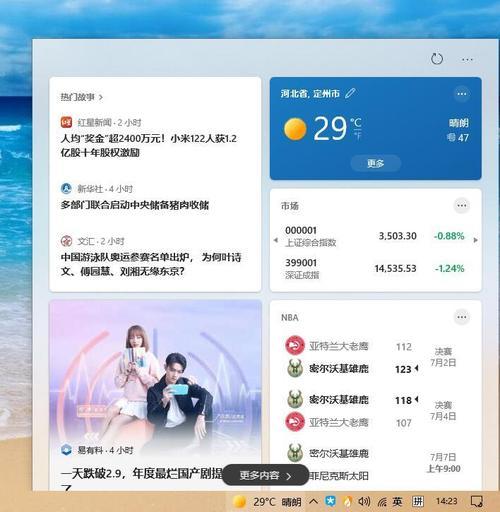Expand hidden tray icons with the caret
This screenshot has height=512, width=500.
313,501
